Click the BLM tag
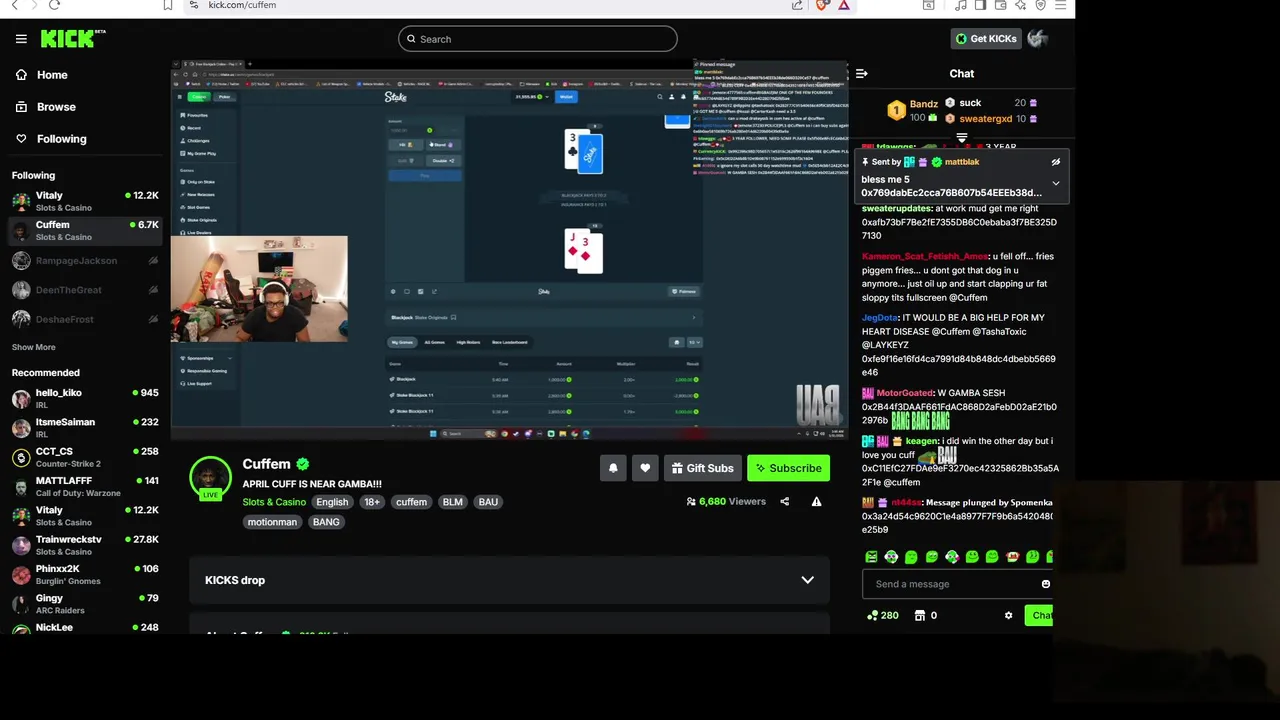The width and height of the screenshot is (1280, 720). tap(453, 502)
